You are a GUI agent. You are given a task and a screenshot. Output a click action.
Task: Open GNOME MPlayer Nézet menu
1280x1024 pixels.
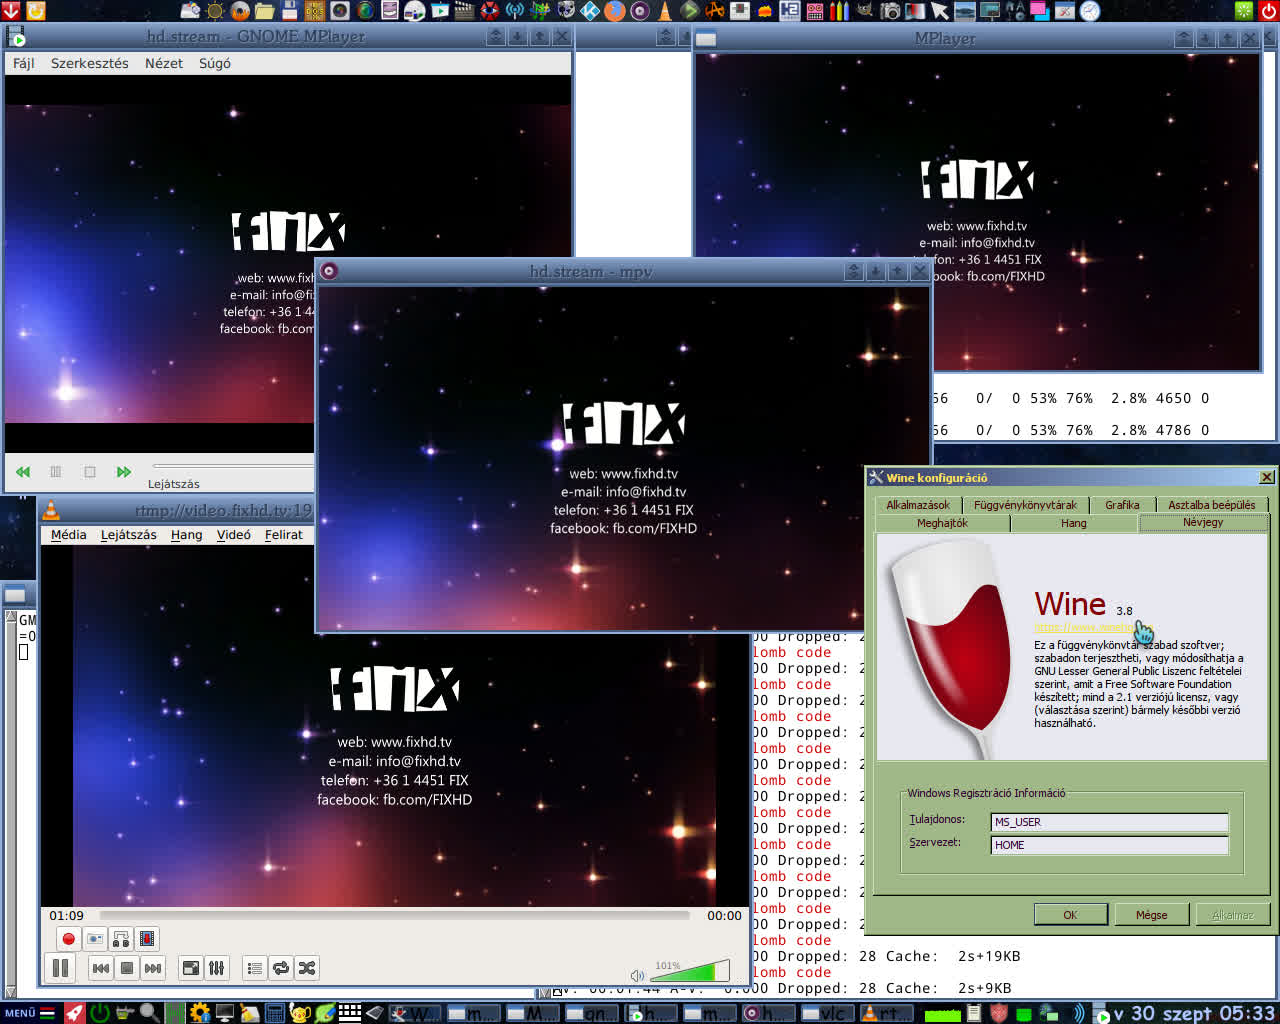pos(164,63)
